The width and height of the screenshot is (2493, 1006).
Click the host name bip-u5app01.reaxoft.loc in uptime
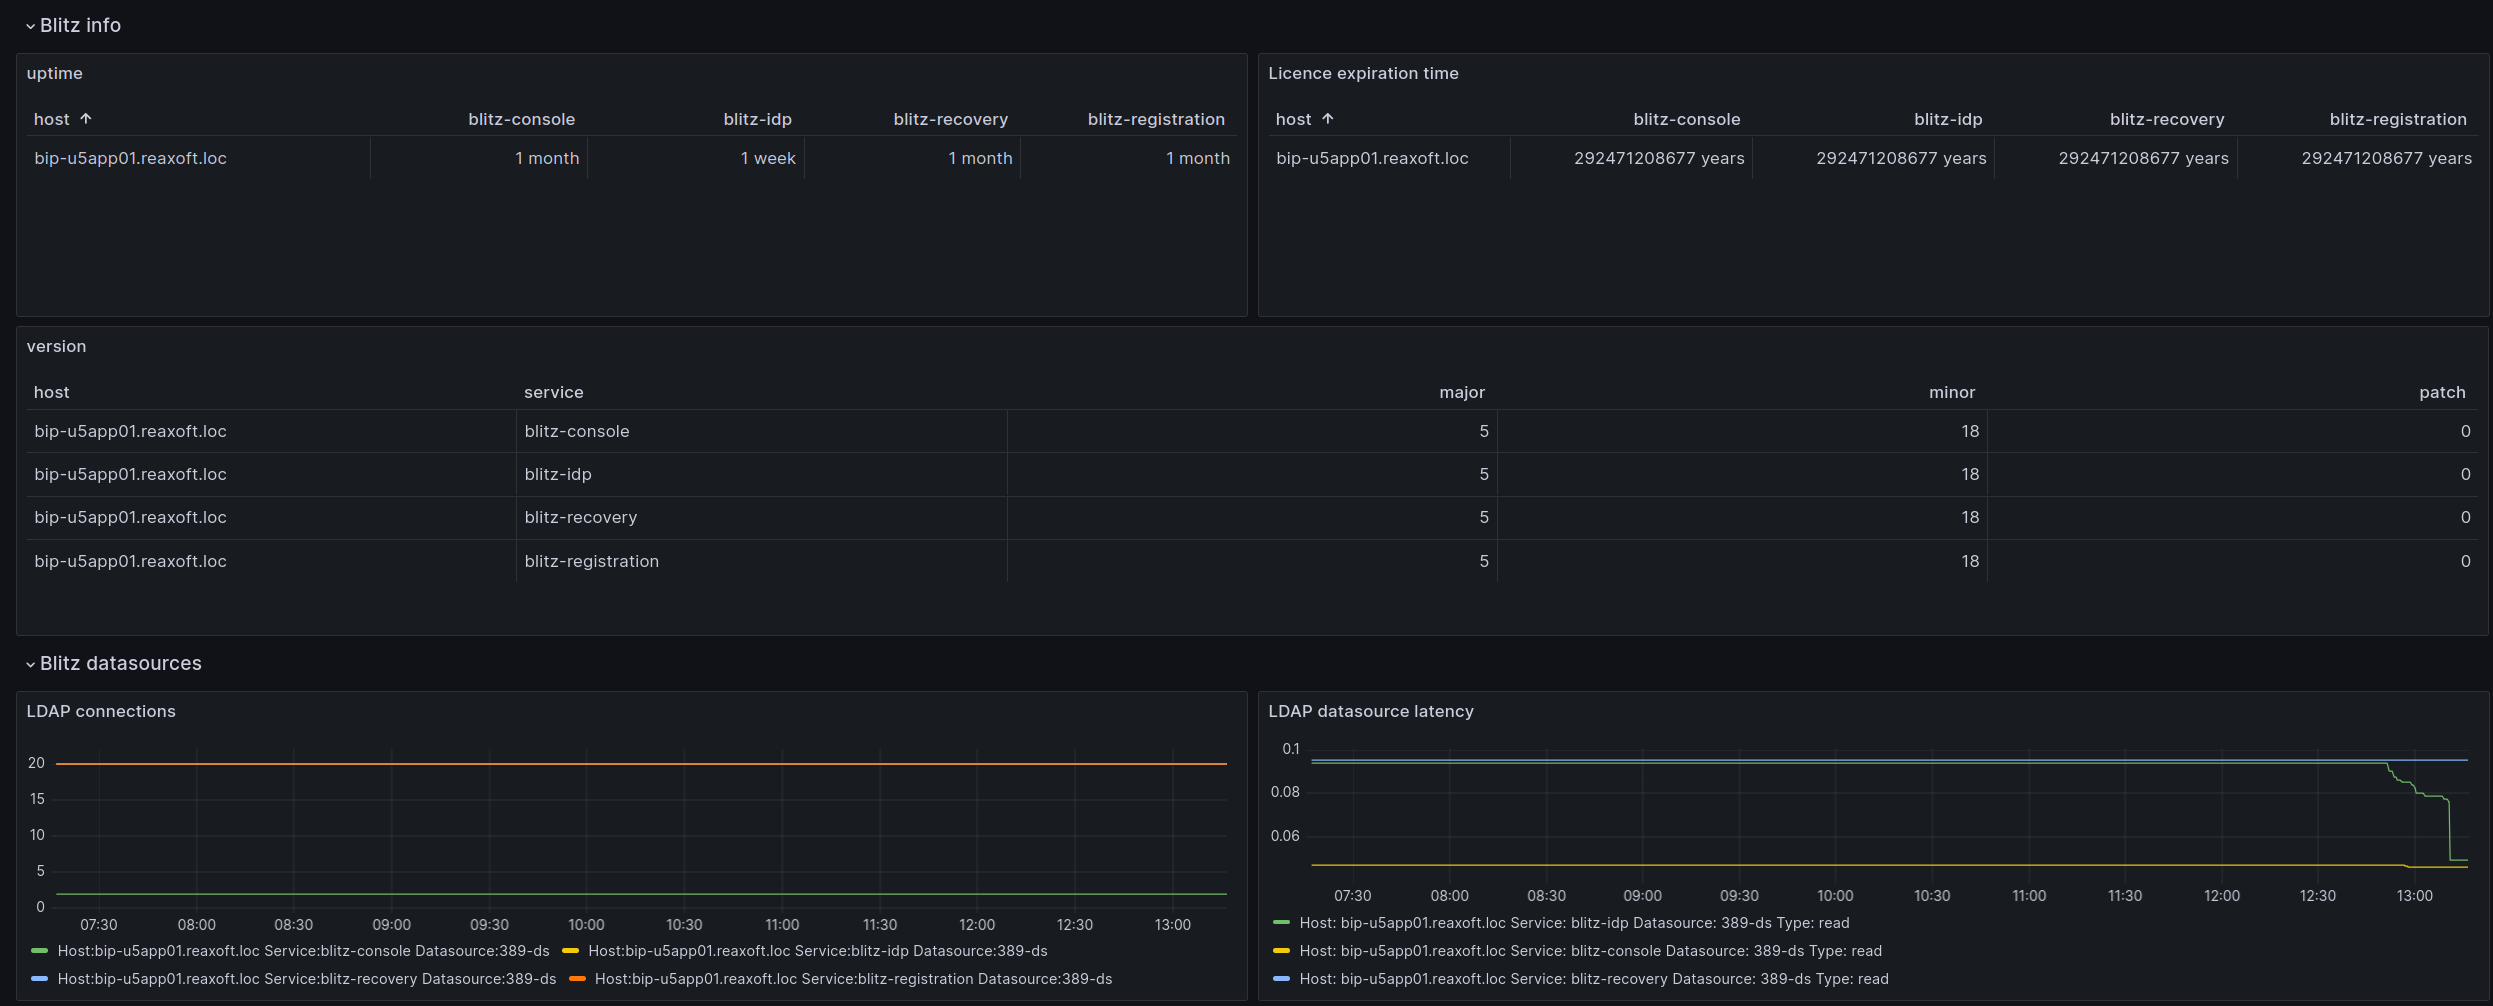129,157
